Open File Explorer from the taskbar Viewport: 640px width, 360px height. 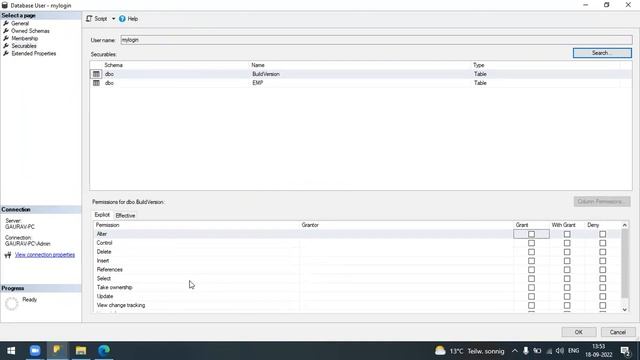pos(81,351)
